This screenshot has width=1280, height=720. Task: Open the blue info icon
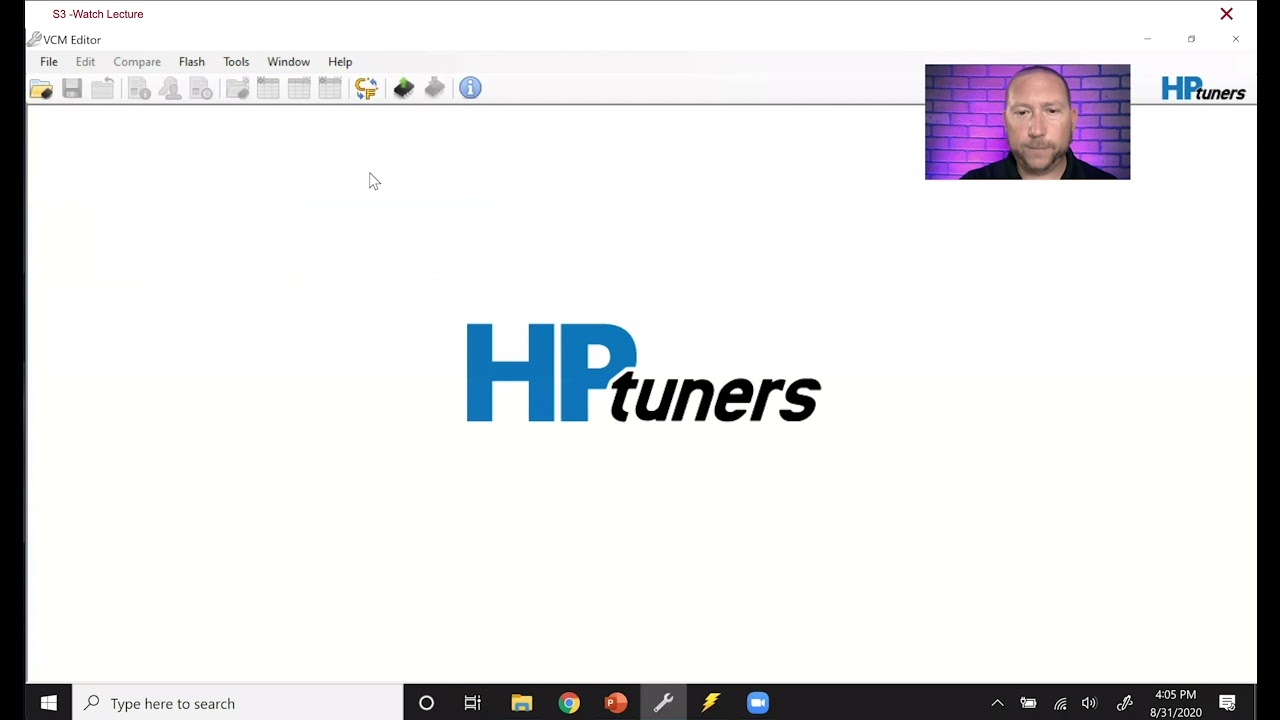(x=470, y=89)
